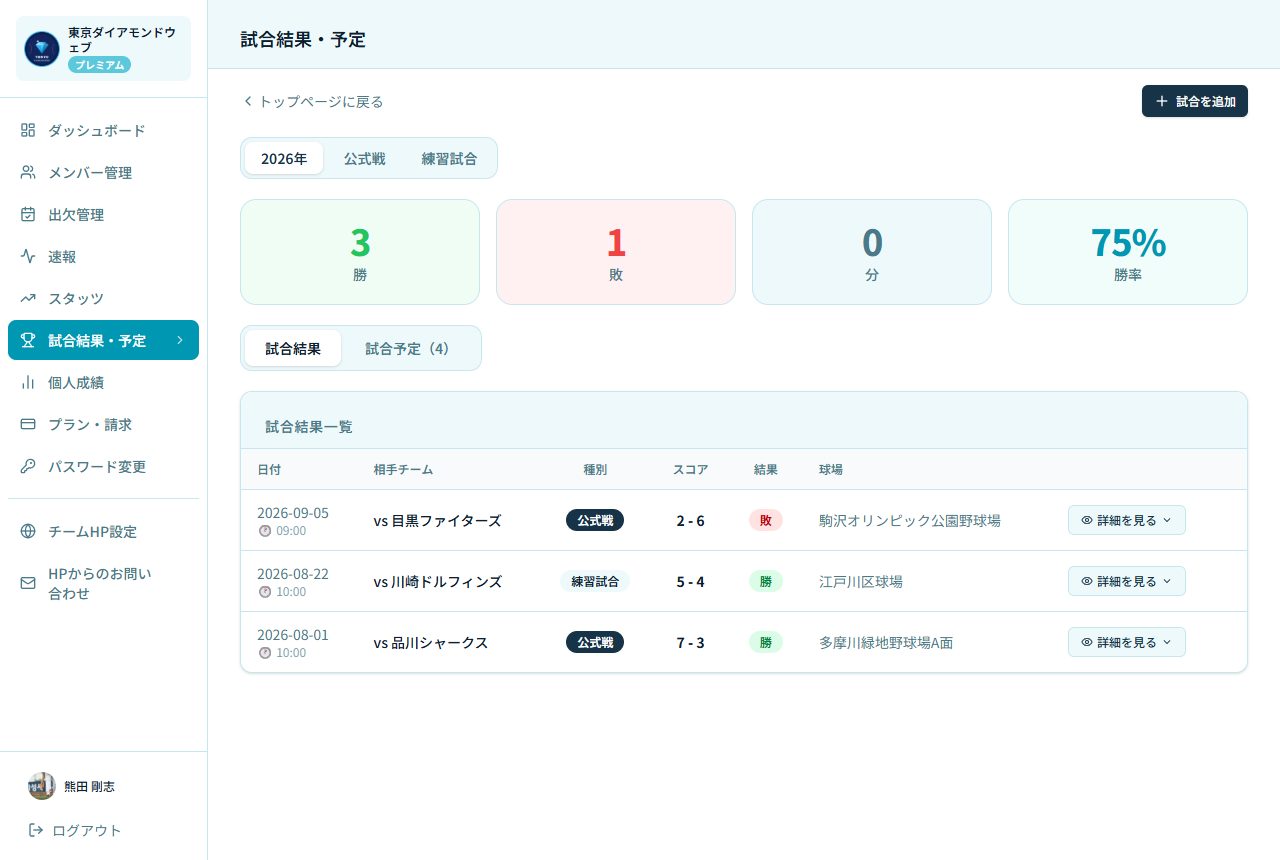
Task: Expand details chevron for 品川シャークス row
Action: coord(1167,642)
